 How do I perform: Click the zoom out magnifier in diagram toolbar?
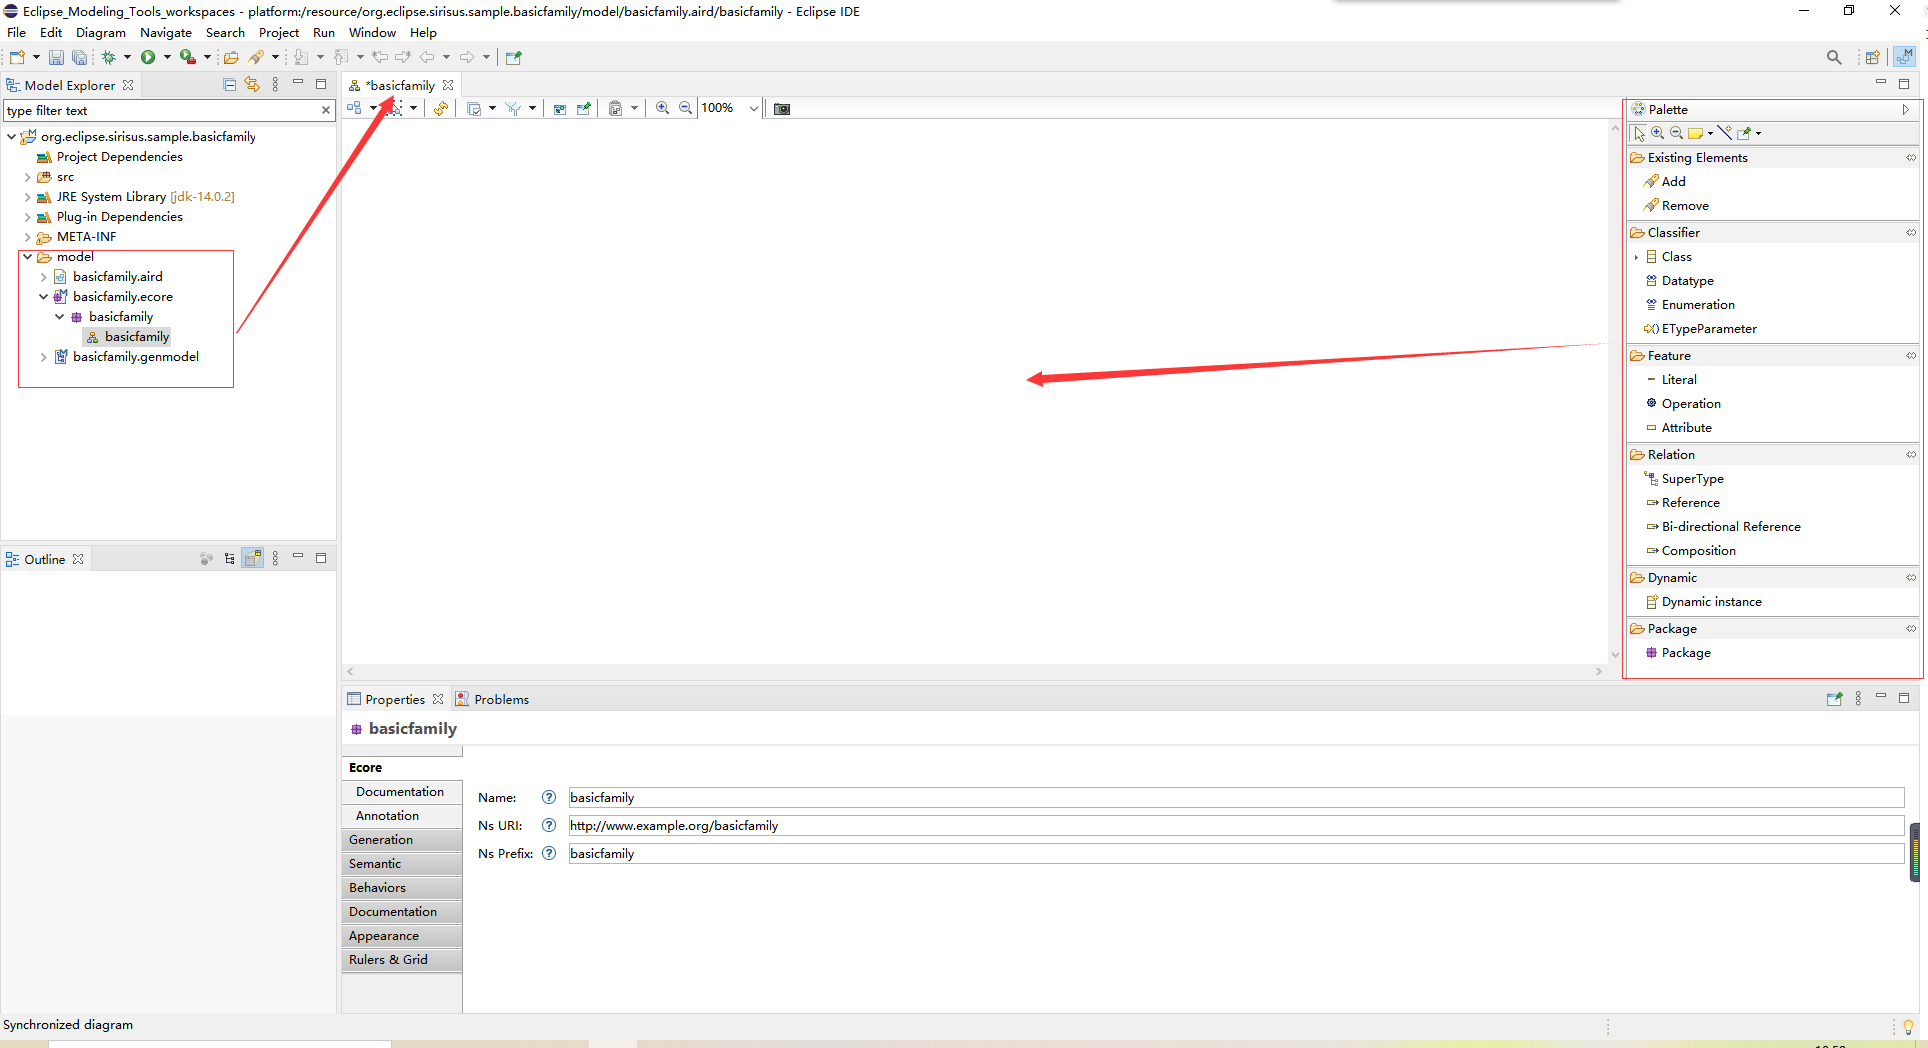coord(686,108)
